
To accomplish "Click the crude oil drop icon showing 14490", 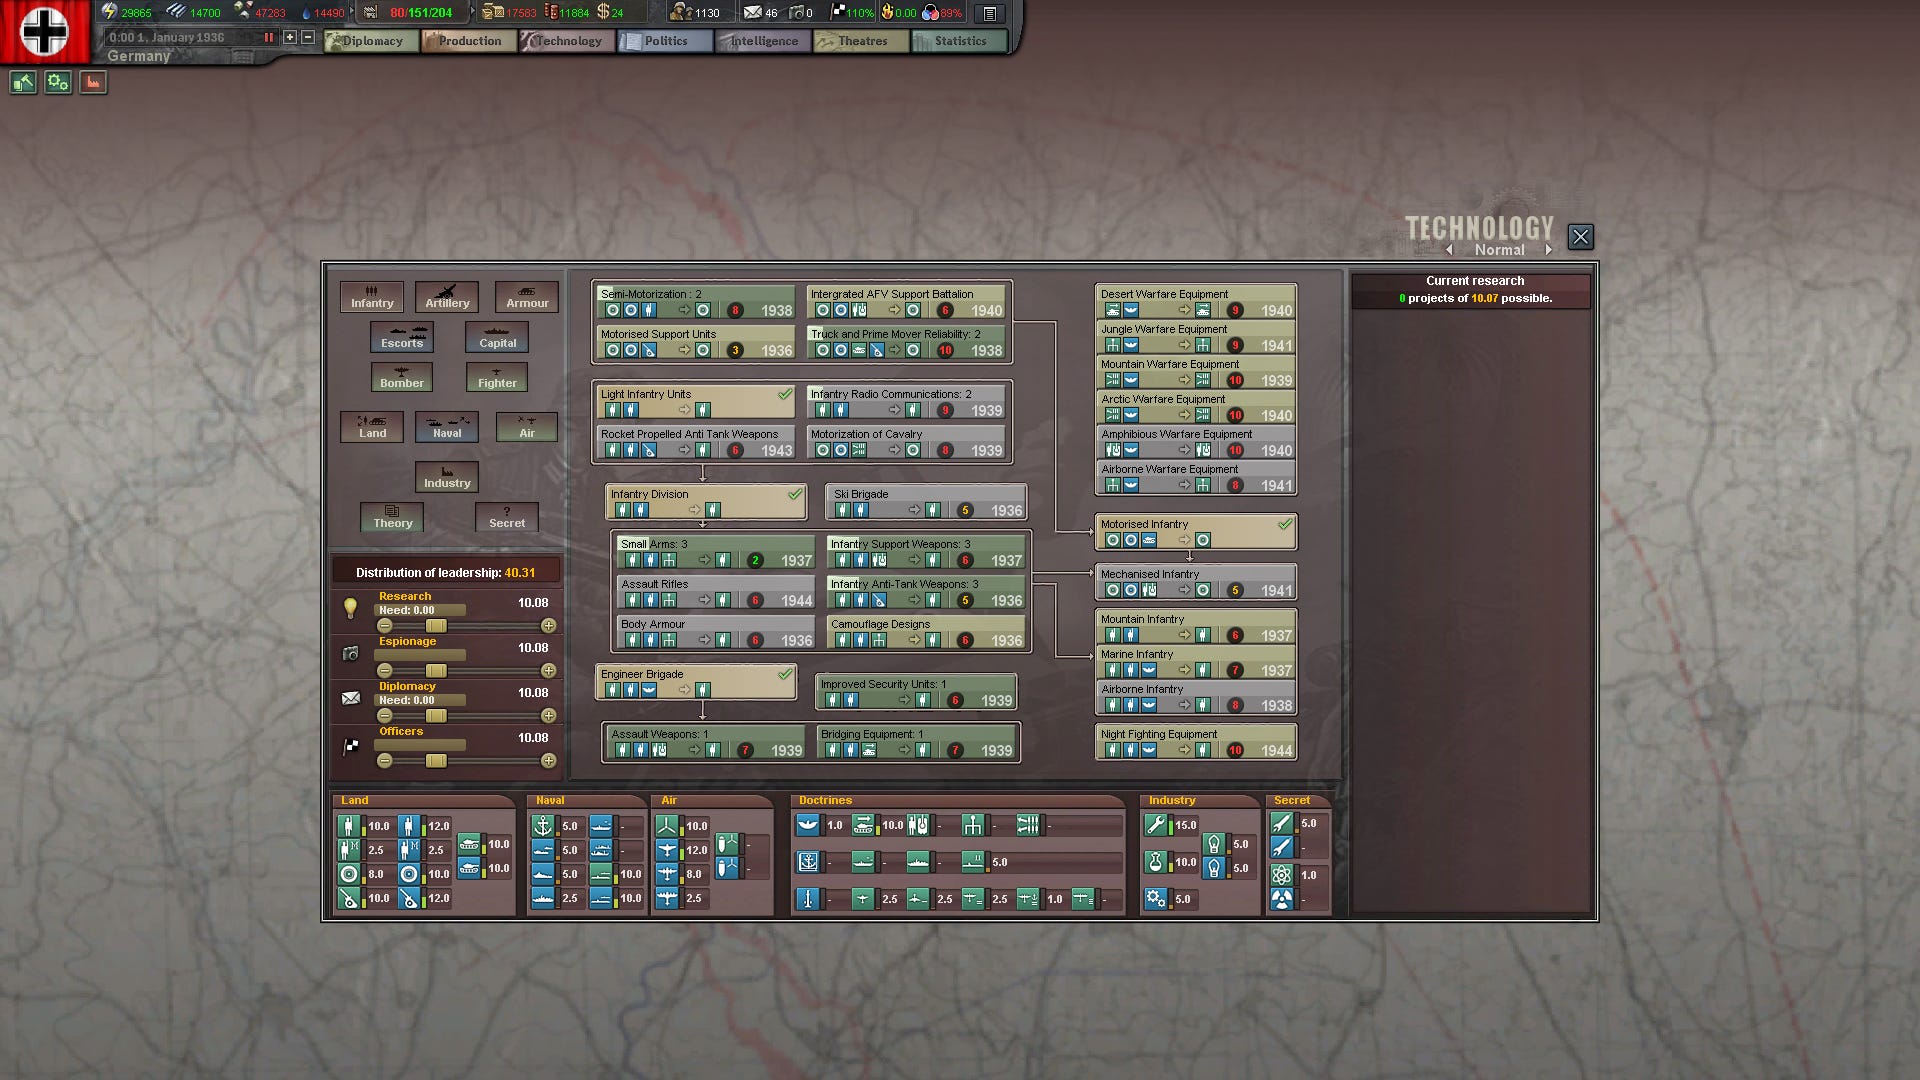I will 306,13.
